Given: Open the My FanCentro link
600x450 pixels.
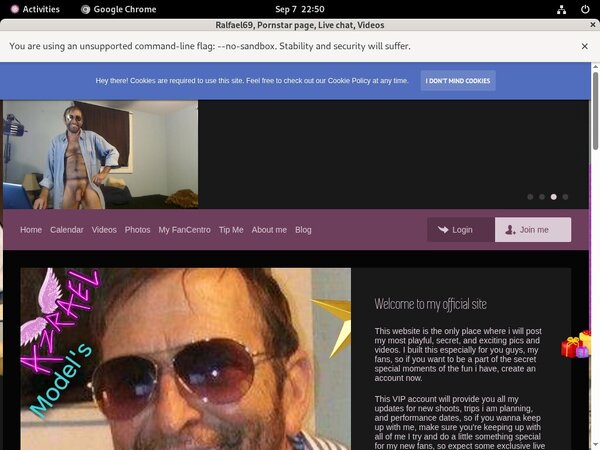Looking at the screenshot, I should coord(184,230).
